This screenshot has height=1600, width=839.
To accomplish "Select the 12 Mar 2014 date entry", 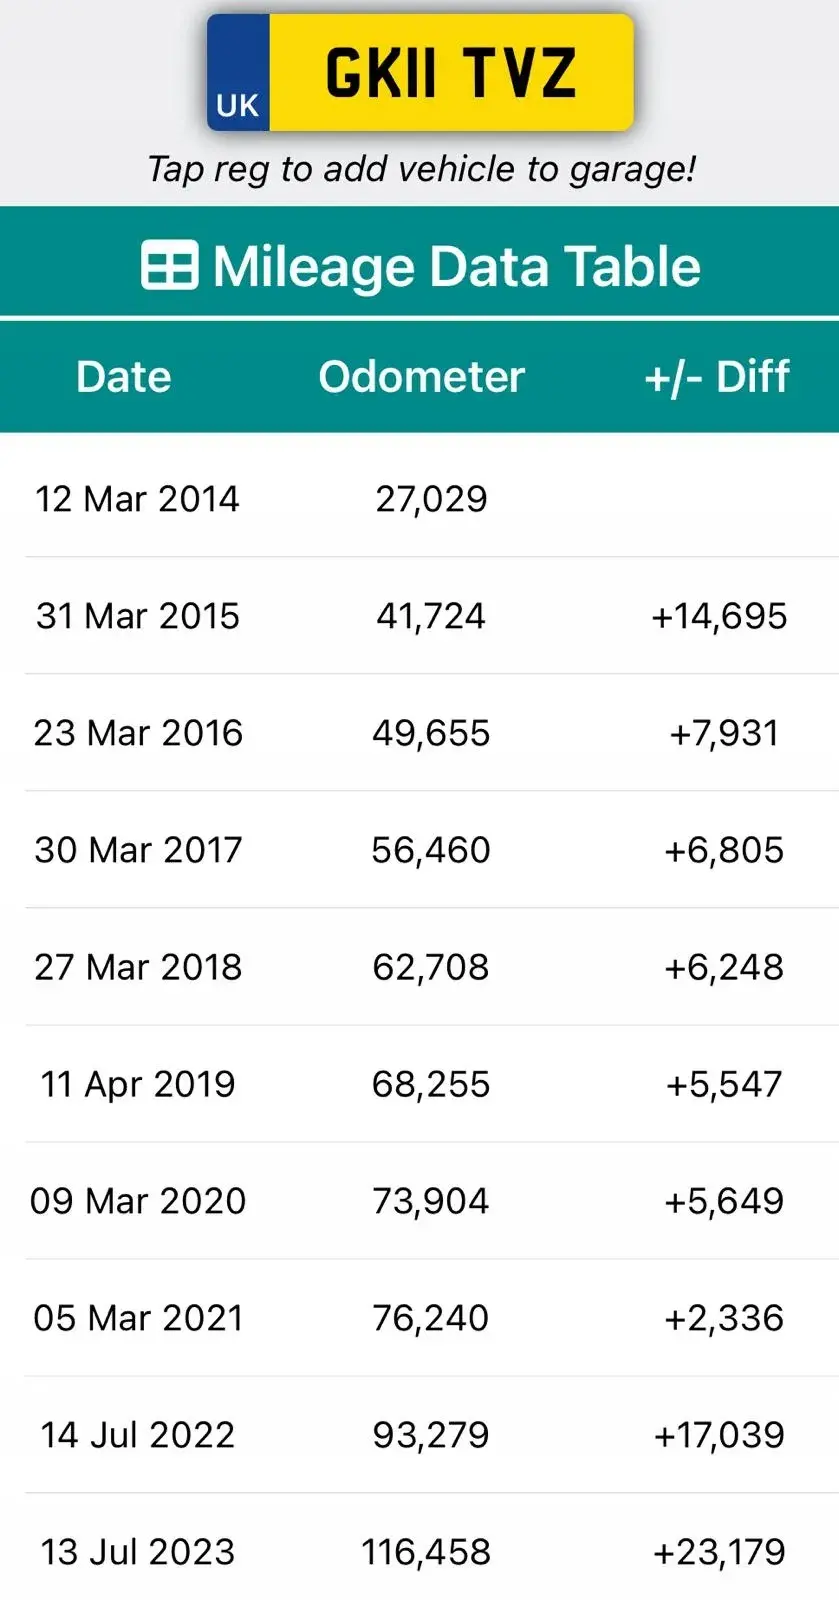I will (x=137, y=498).
